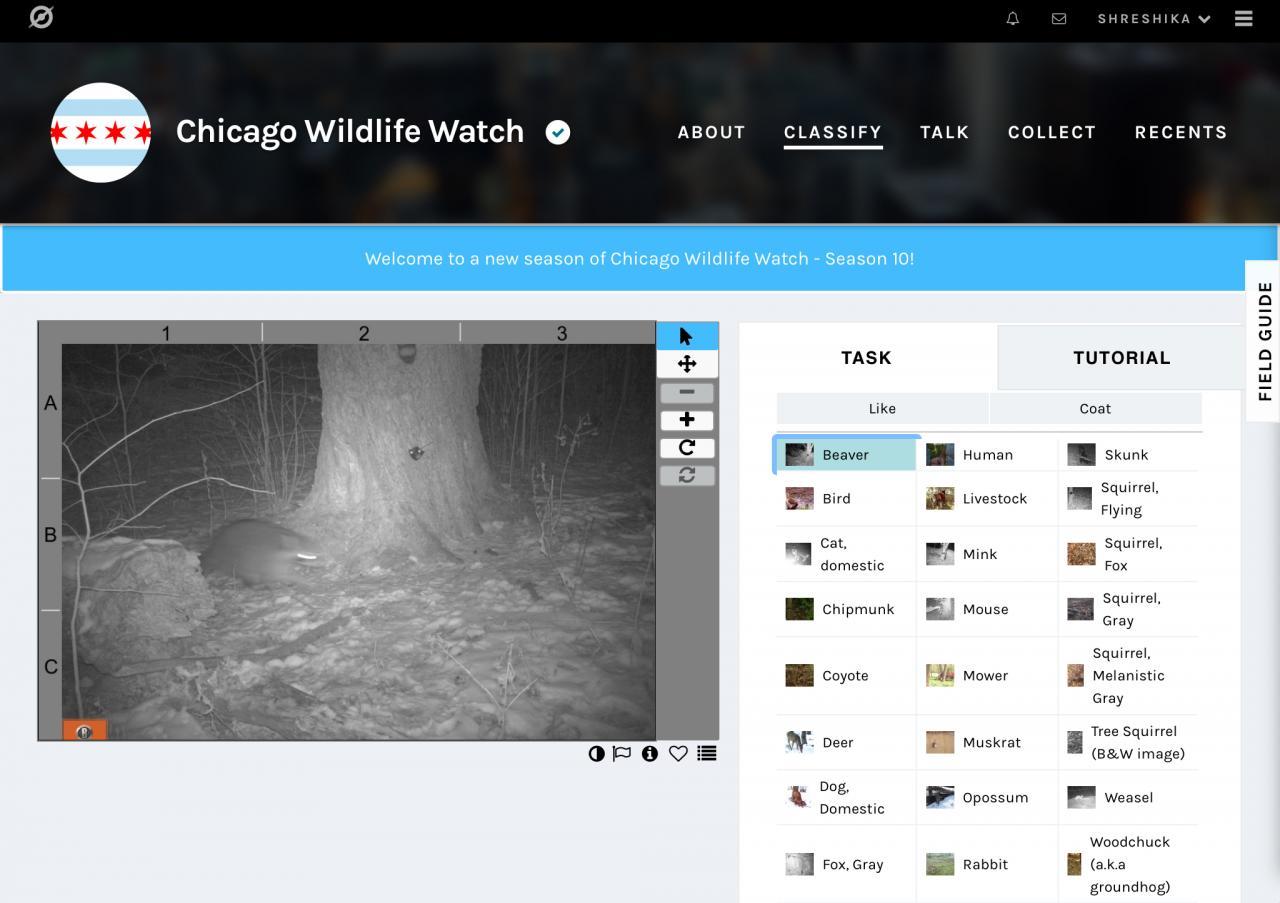
Task: Open the RECENTS page
Action: pyautogui.click(x=1181, y=132)
